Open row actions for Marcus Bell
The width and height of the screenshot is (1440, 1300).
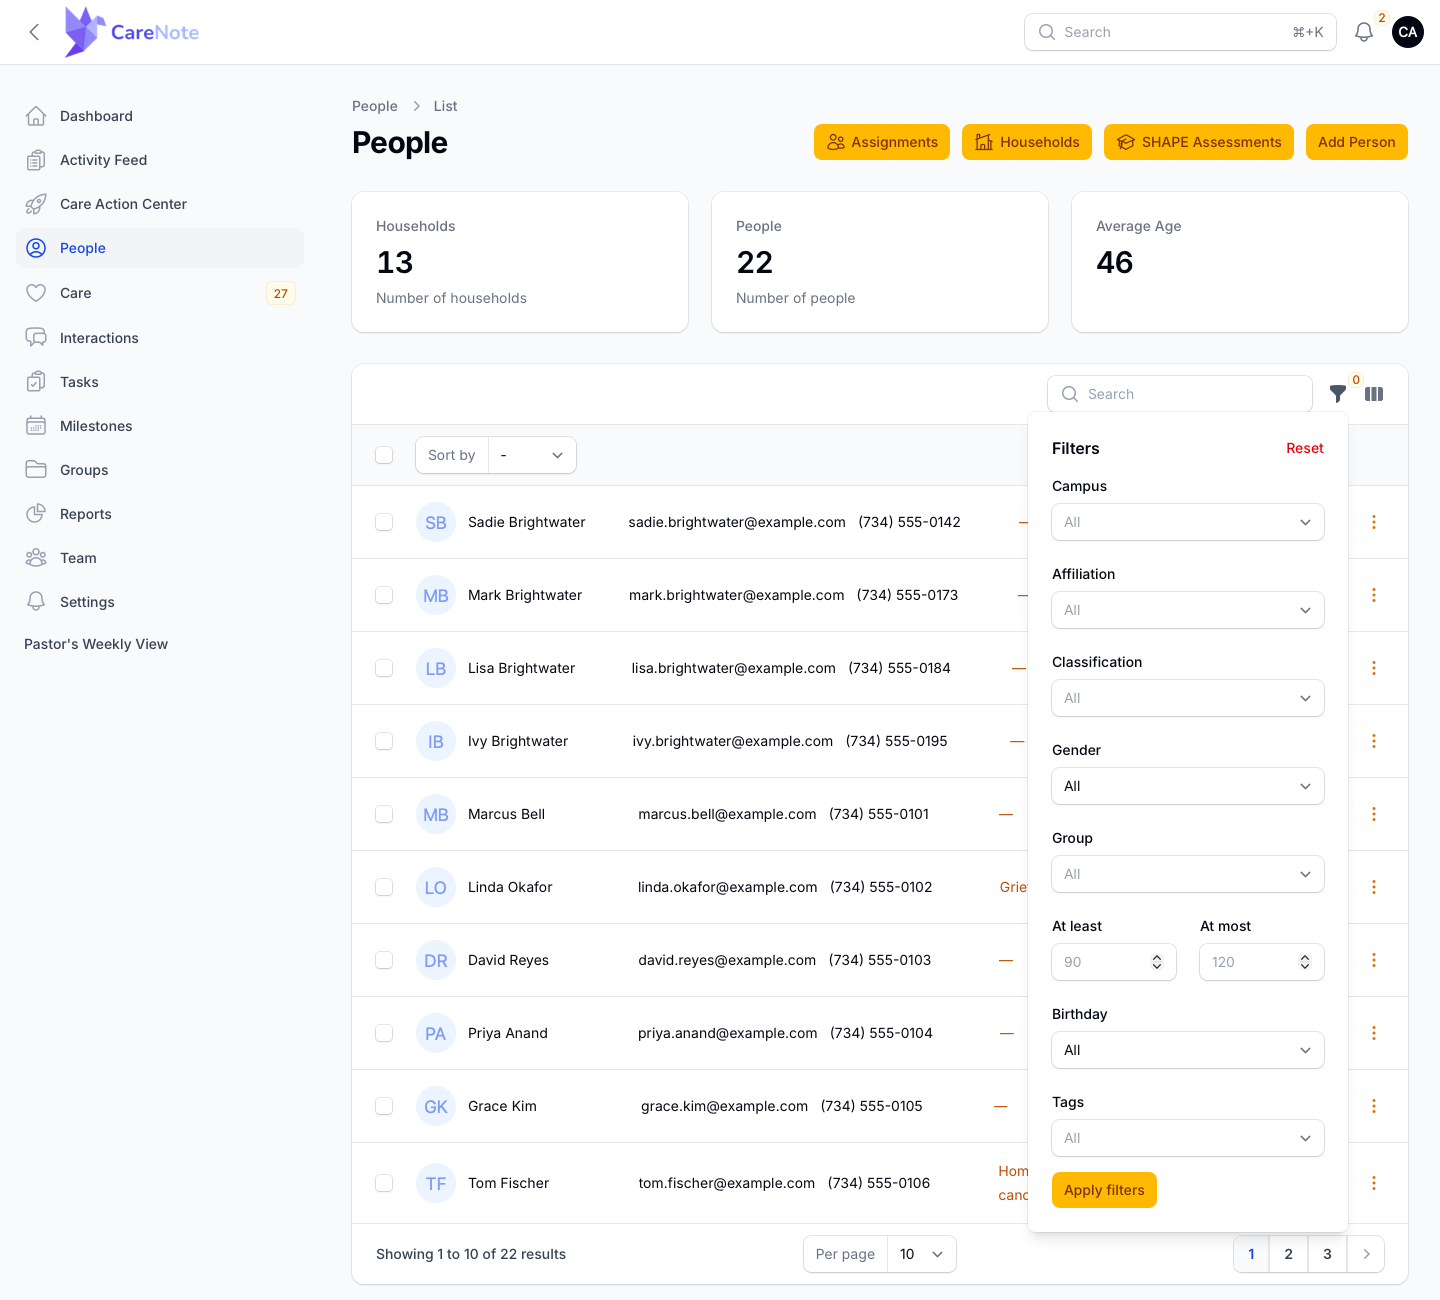click(x=1374, y=814)
